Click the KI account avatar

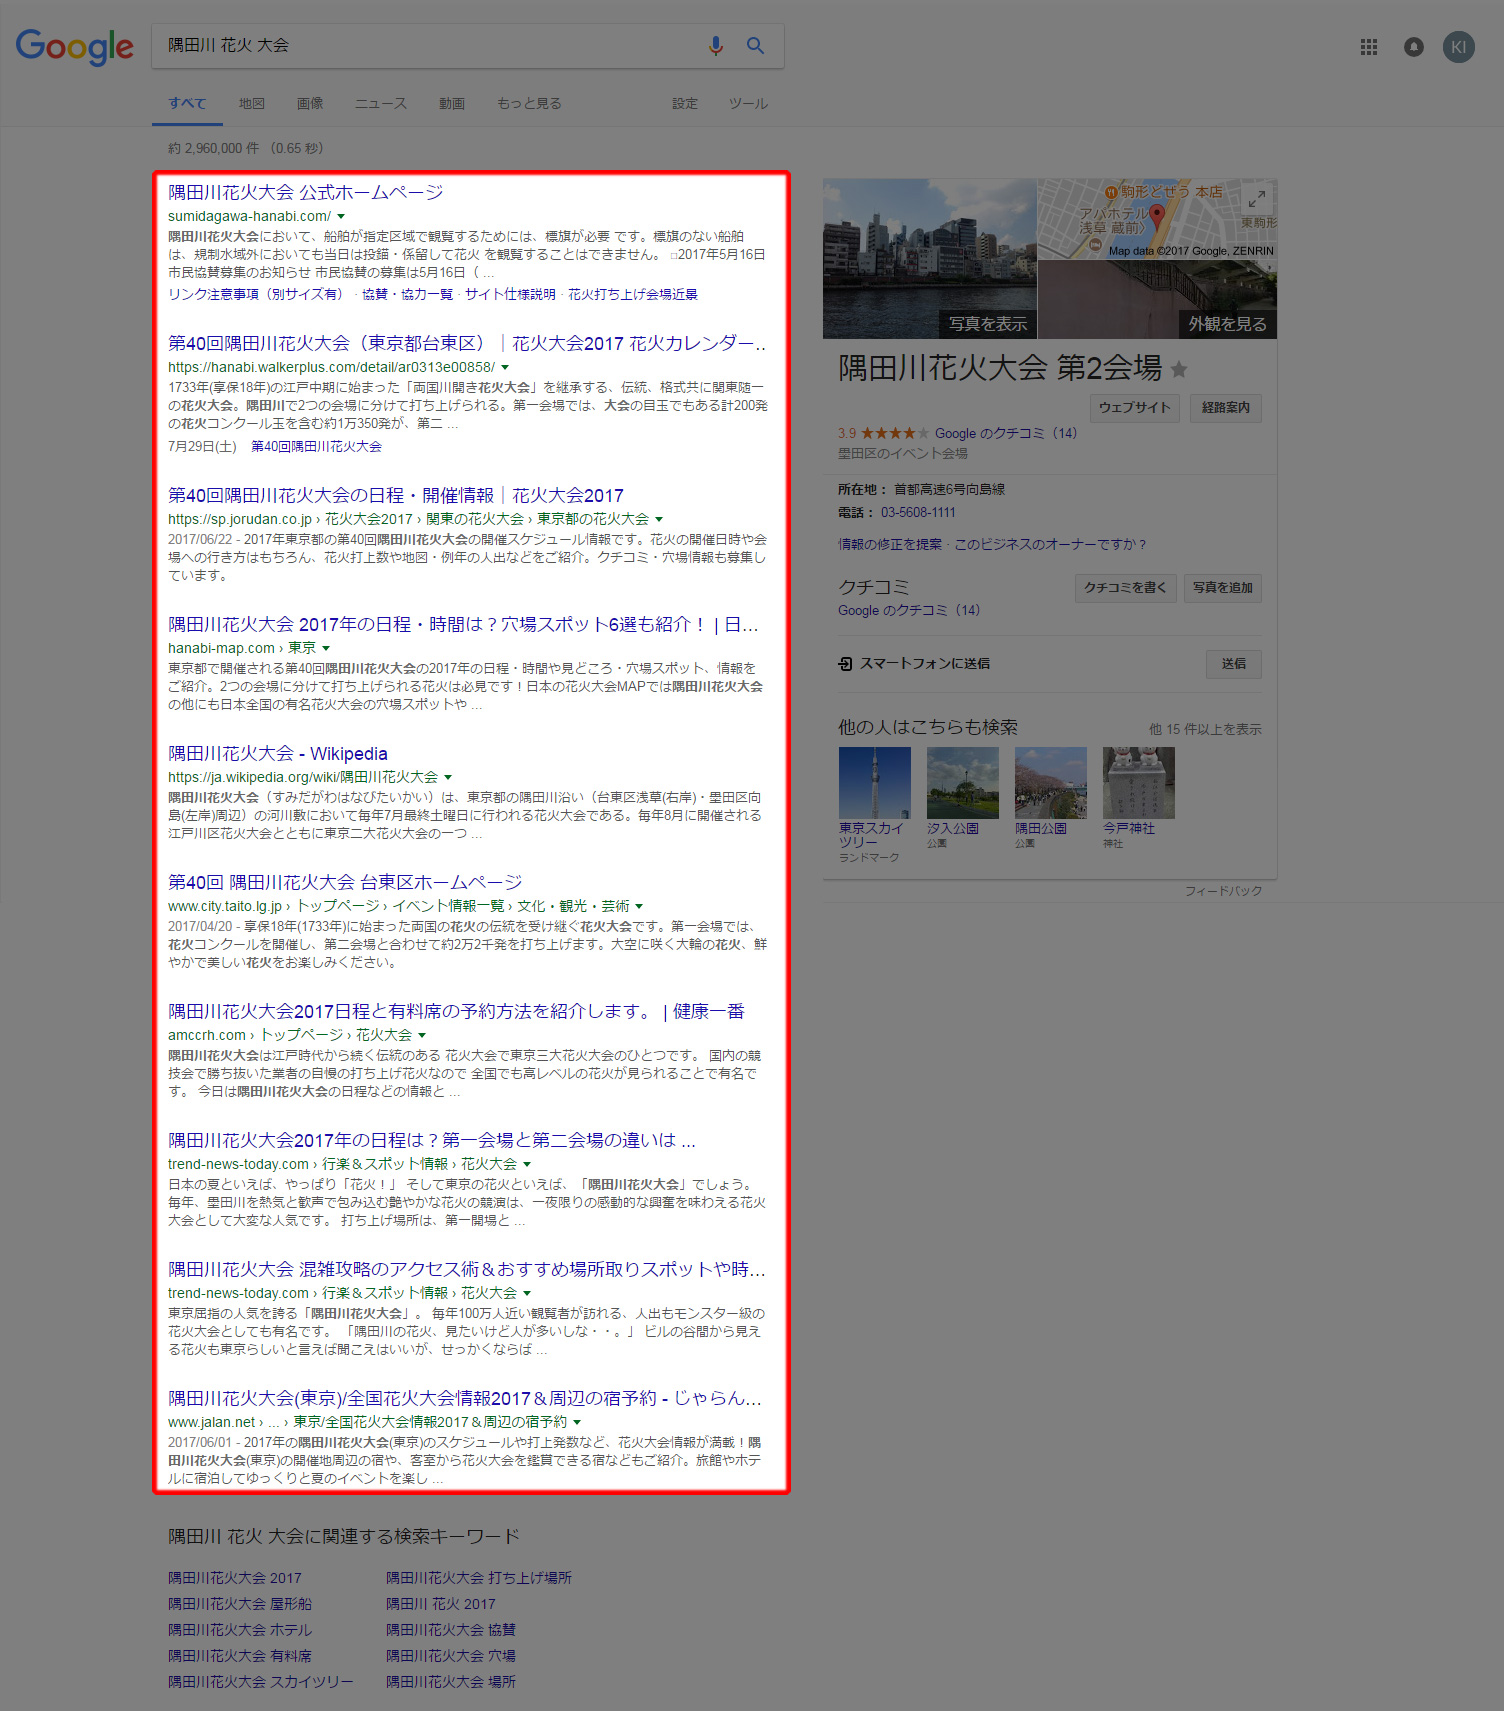coord(1458,47)
